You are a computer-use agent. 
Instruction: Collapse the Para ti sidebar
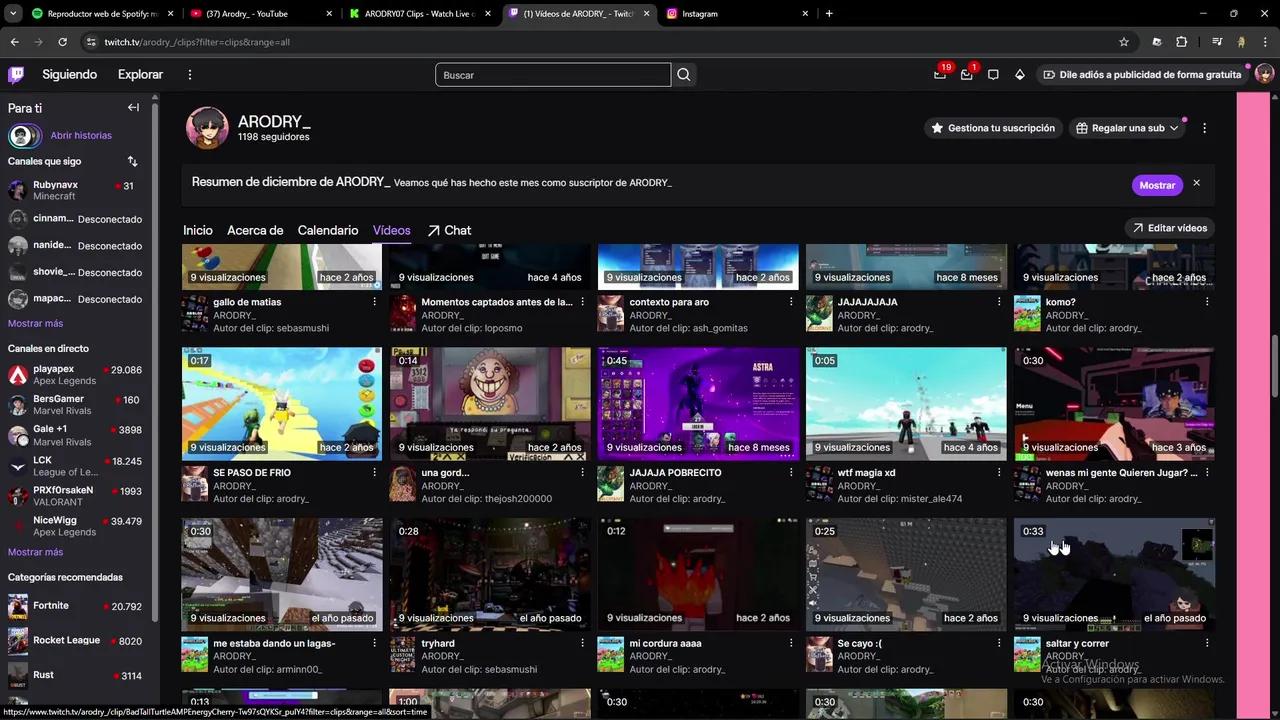click(133, 107)
